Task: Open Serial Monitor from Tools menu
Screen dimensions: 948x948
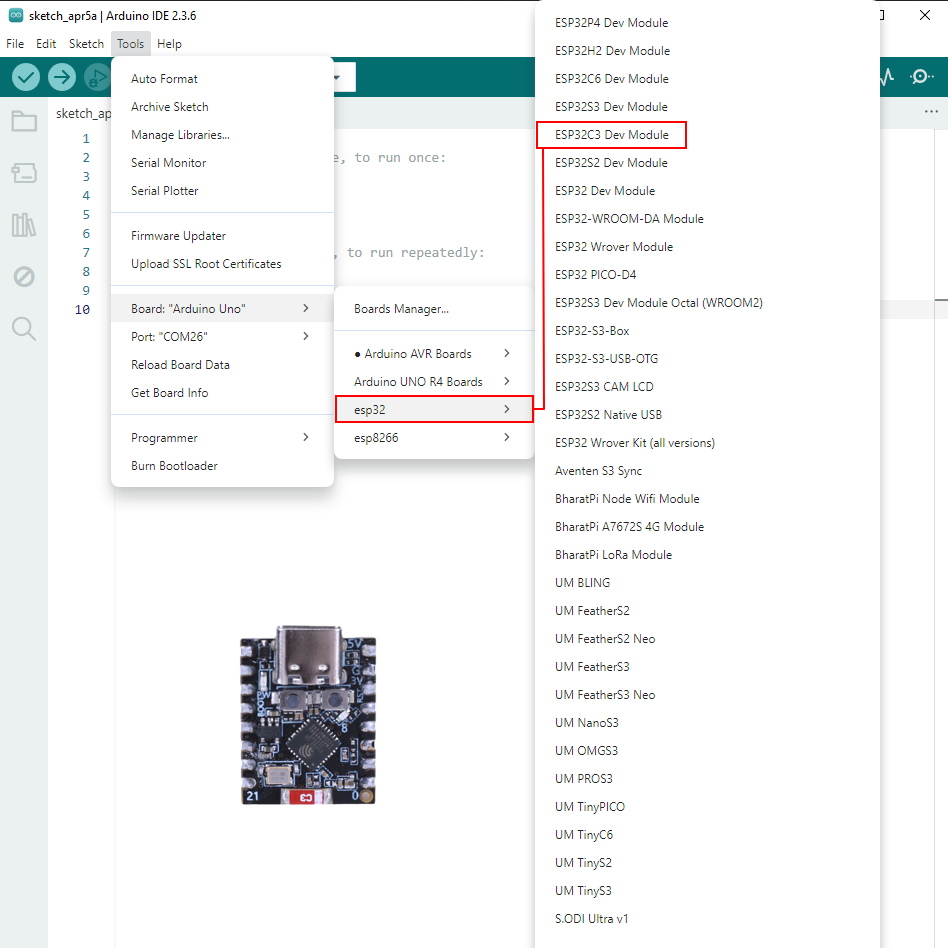Action: coord(222,163)
